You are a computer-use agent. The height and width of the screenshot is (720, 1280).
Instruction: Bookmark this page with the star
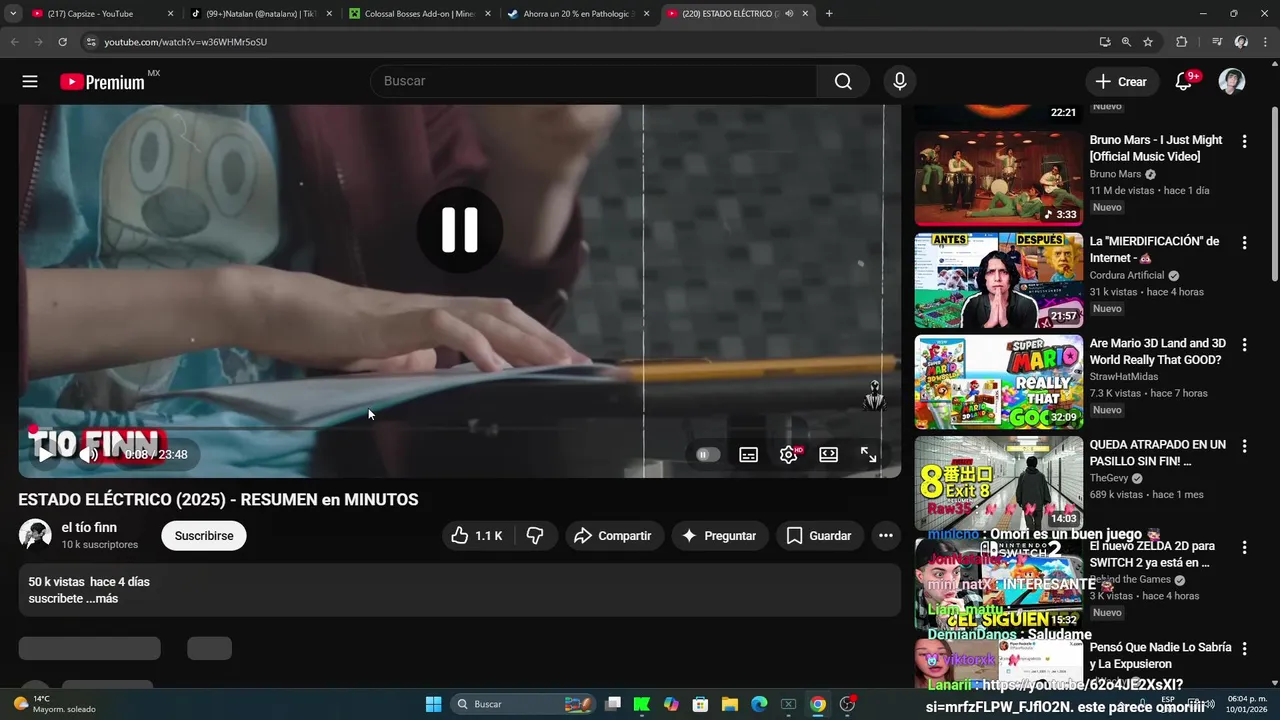[x=1148, y=42]
